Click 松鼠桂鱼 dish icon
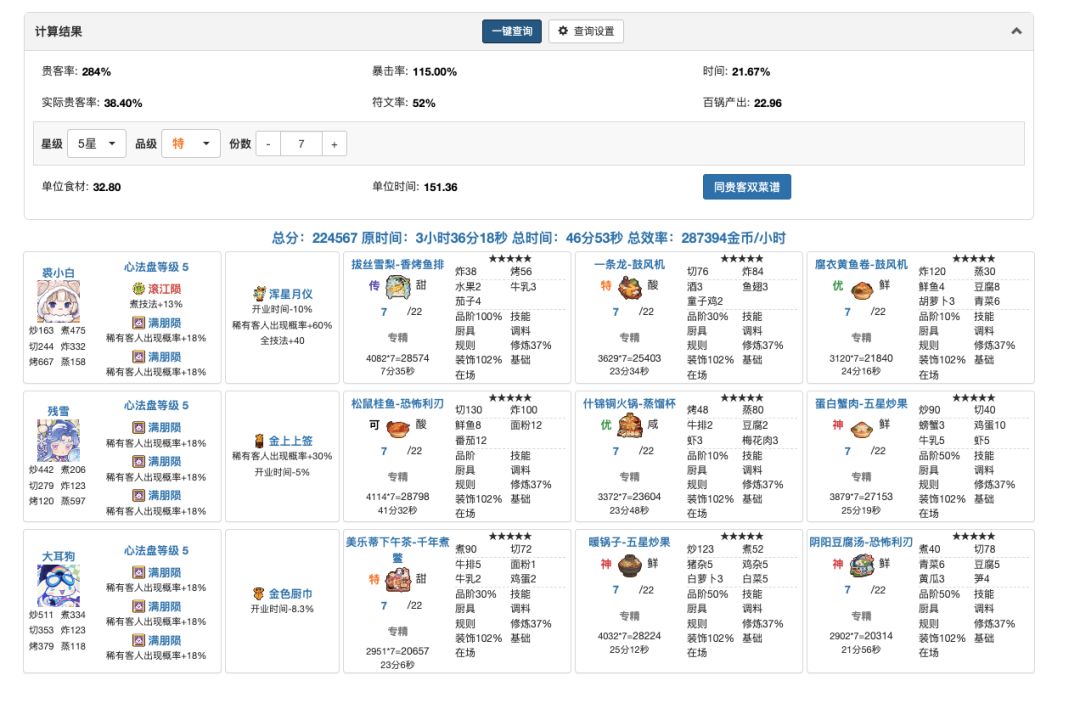 click(x=397, y=428)
